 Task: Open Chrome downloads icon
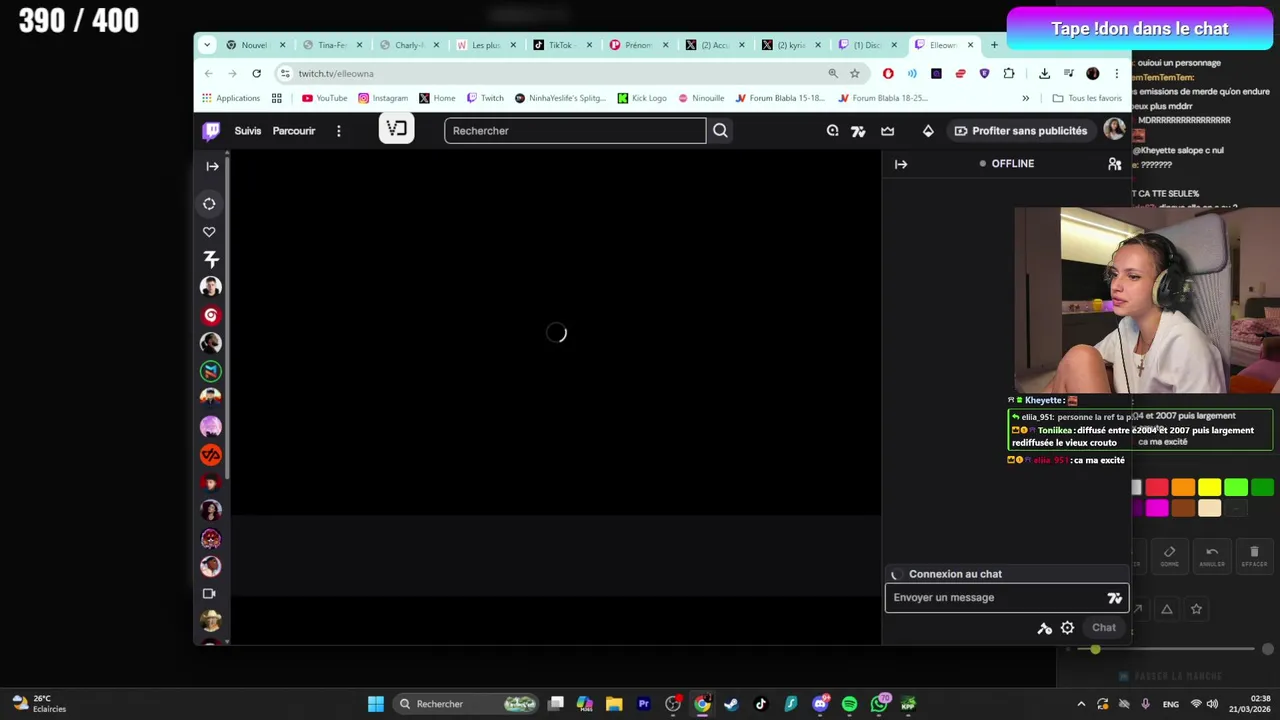[1044, 74]
